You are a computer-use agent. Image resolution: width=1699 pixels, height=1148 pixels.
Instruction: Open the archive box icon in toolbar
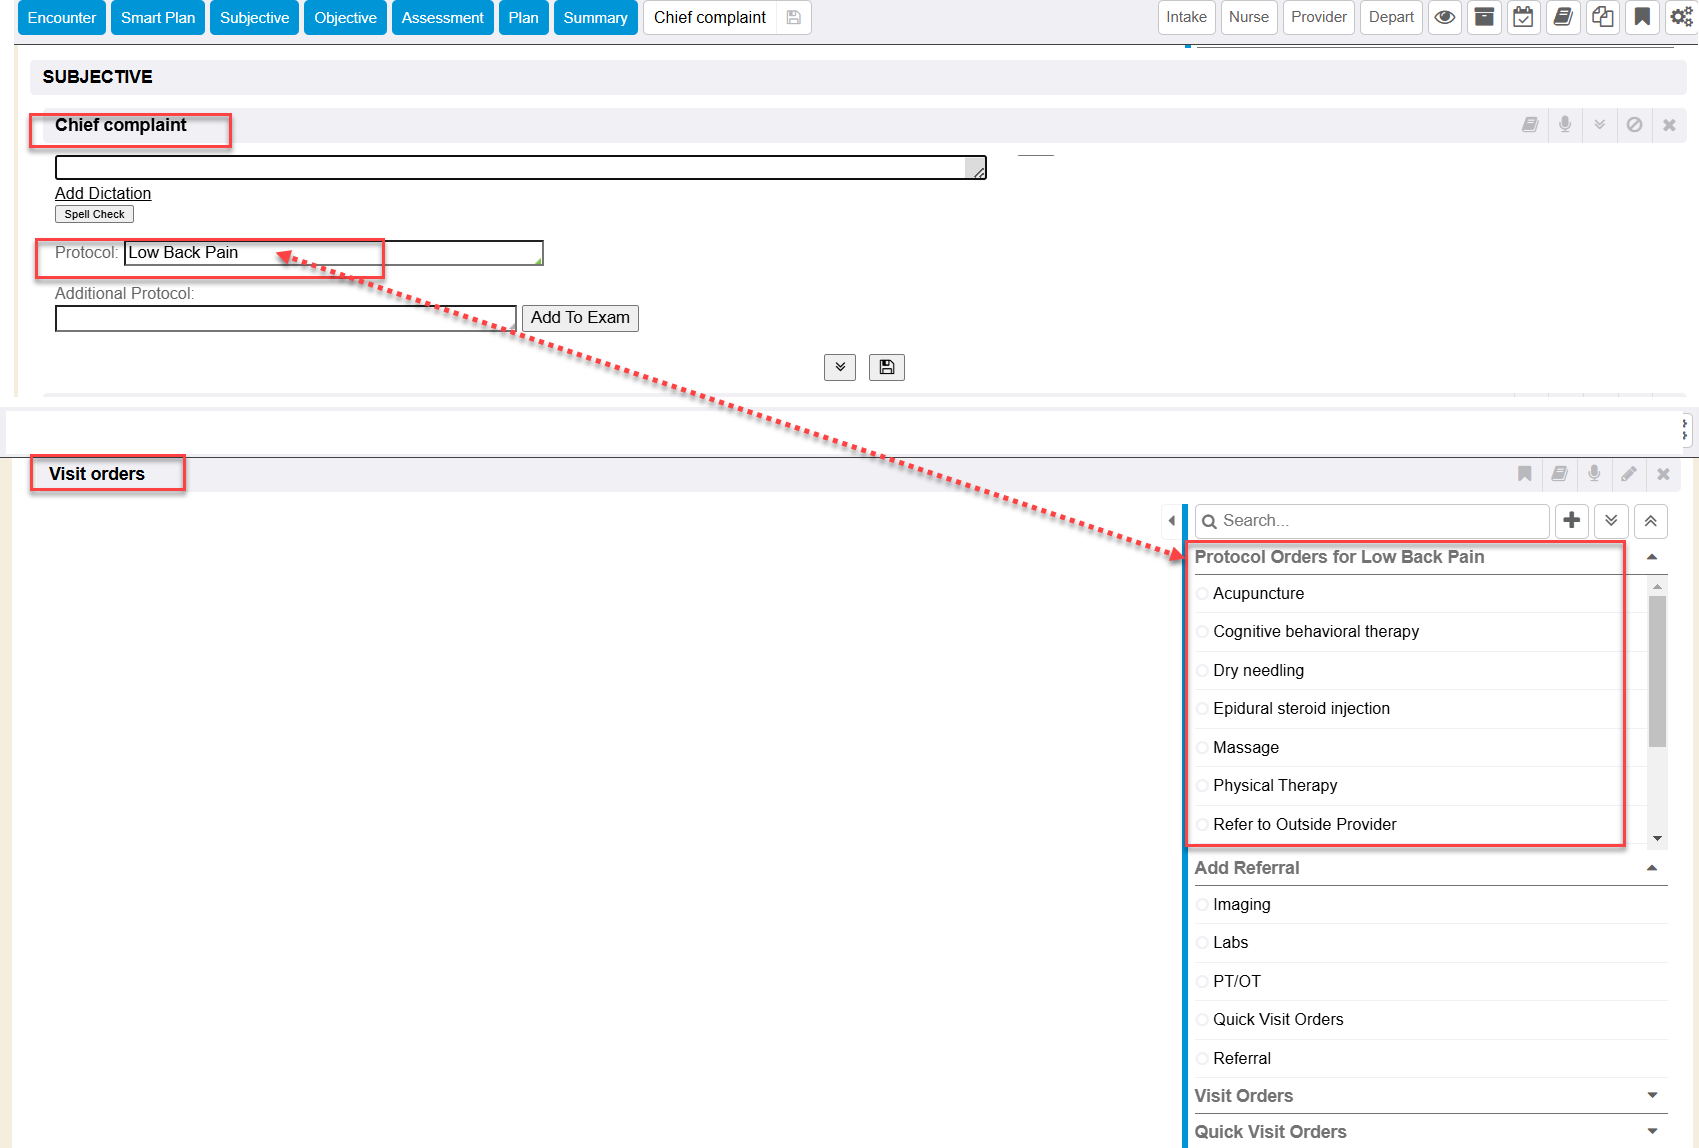(1484, 18)
